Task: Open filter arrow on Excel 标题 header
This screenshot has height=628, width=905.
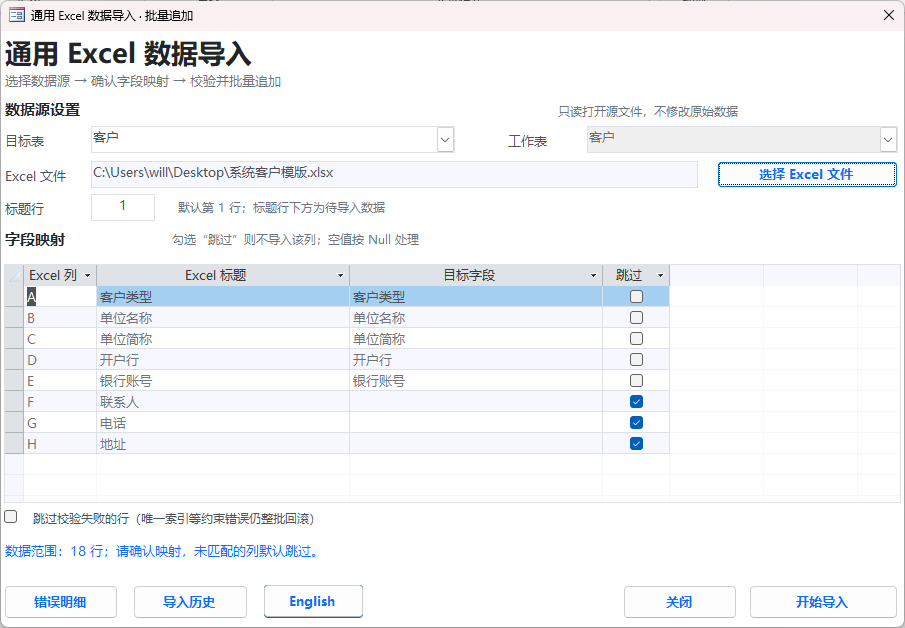Action: click(341, 276)
